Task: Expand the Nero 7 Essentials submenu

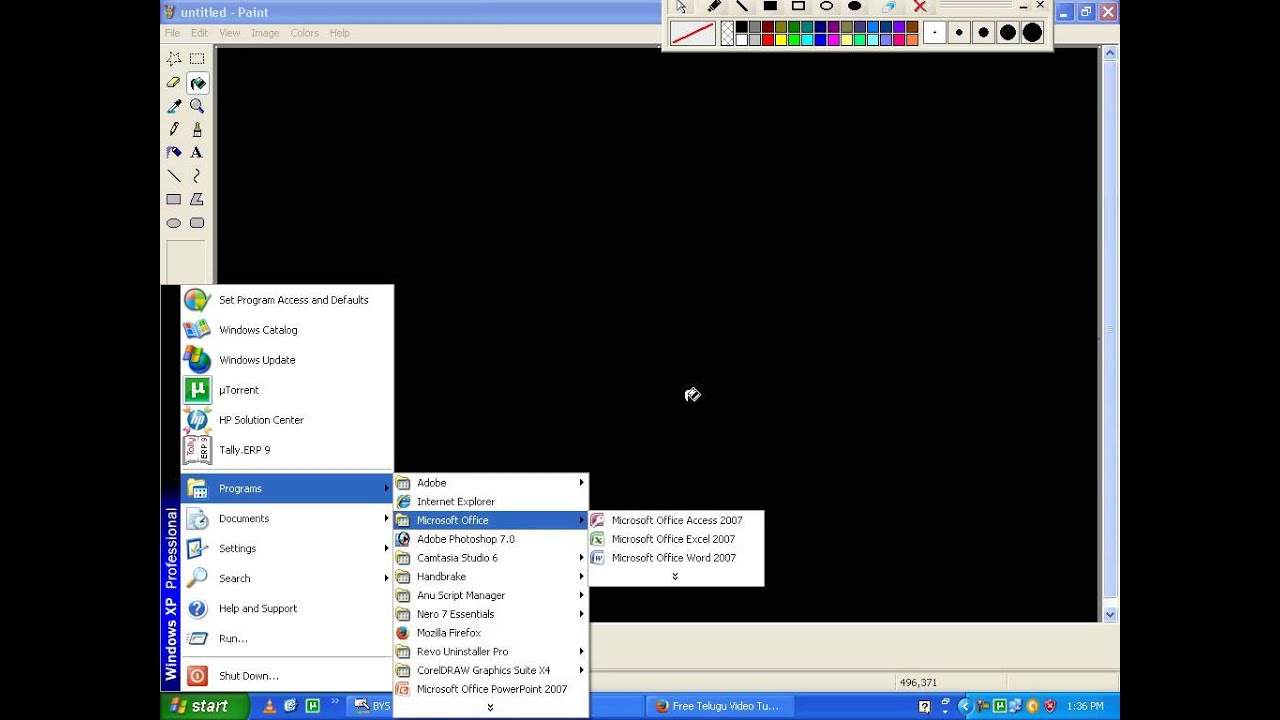Action: (490, 614)
